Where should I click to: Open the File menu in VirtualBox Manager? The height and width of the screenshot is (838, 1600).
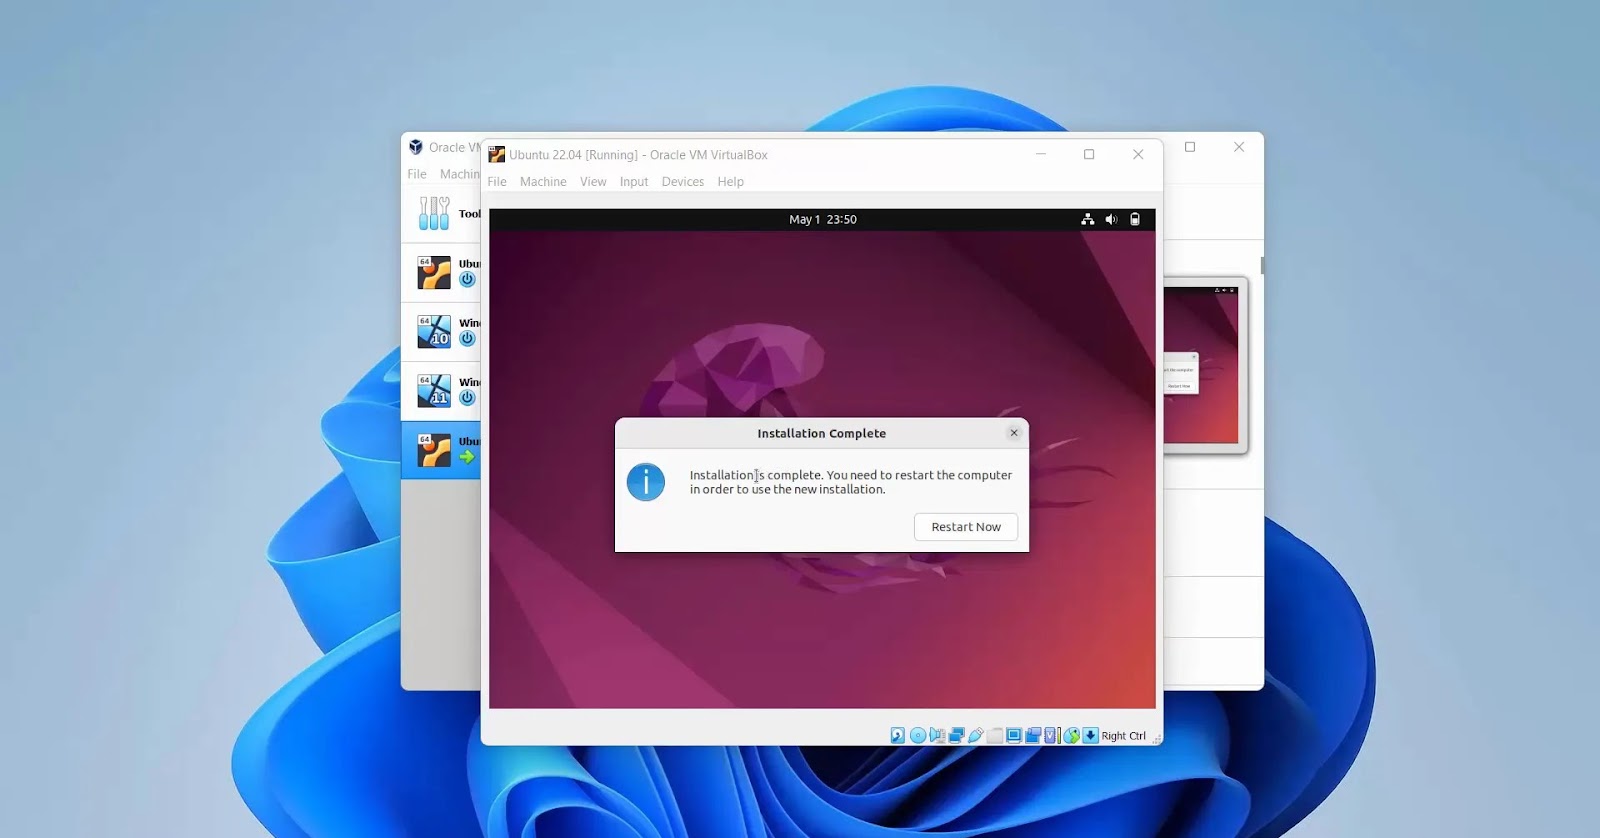coord(417,174)
